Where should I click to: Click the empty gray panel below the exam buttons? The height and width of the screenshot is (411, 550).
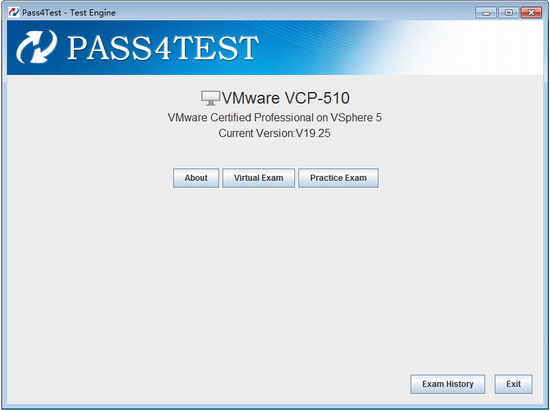click(275, 281)
